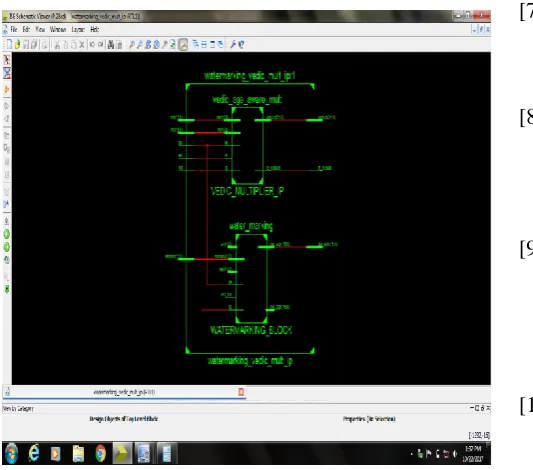Click the Zoom In magnifier icon
Screen dimensions: 533x470
(132, 44)
